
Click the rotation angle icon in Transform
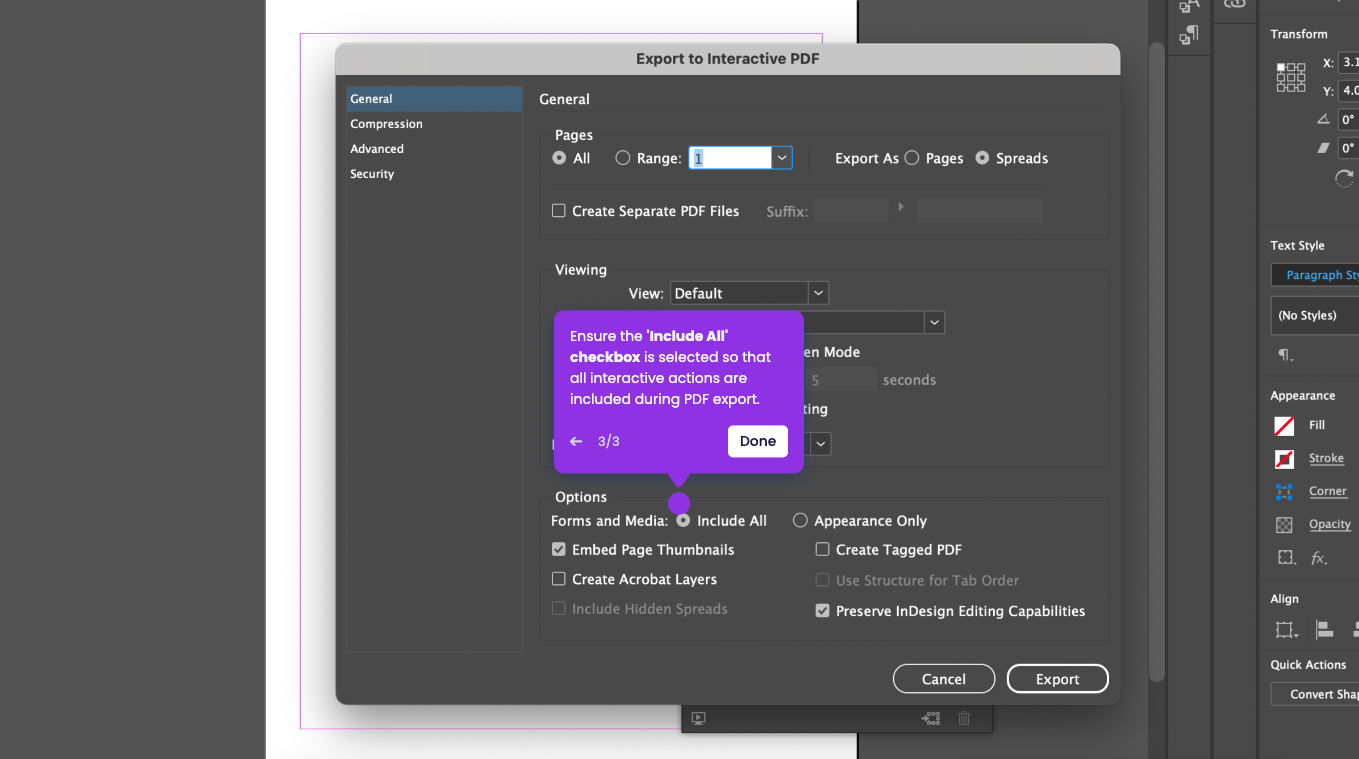[1323, 119]
